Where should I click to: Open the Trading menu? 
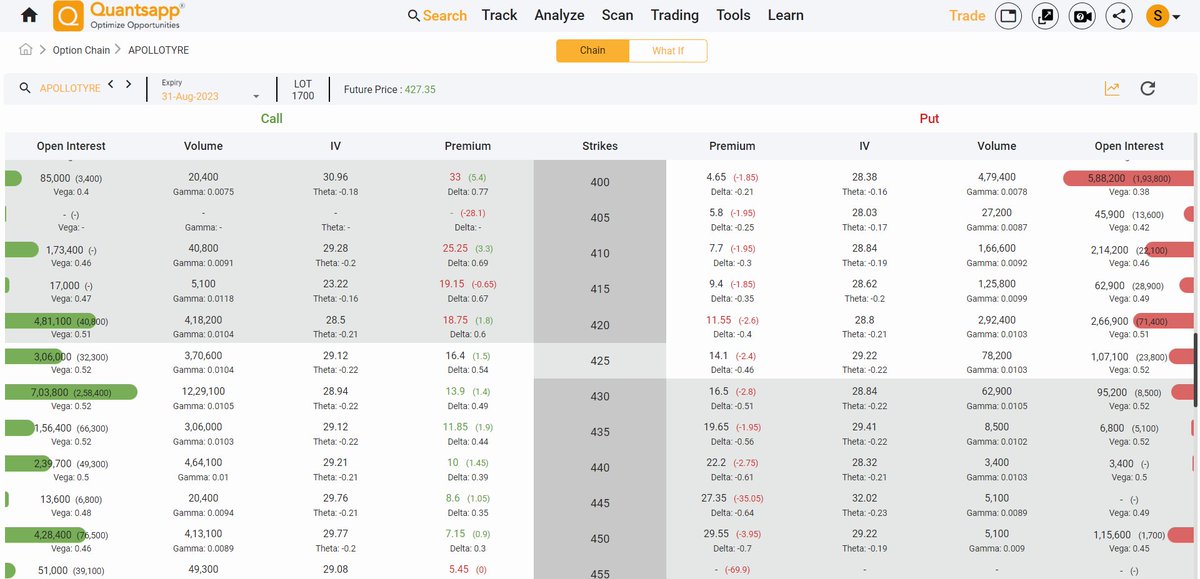coord(674,15)
